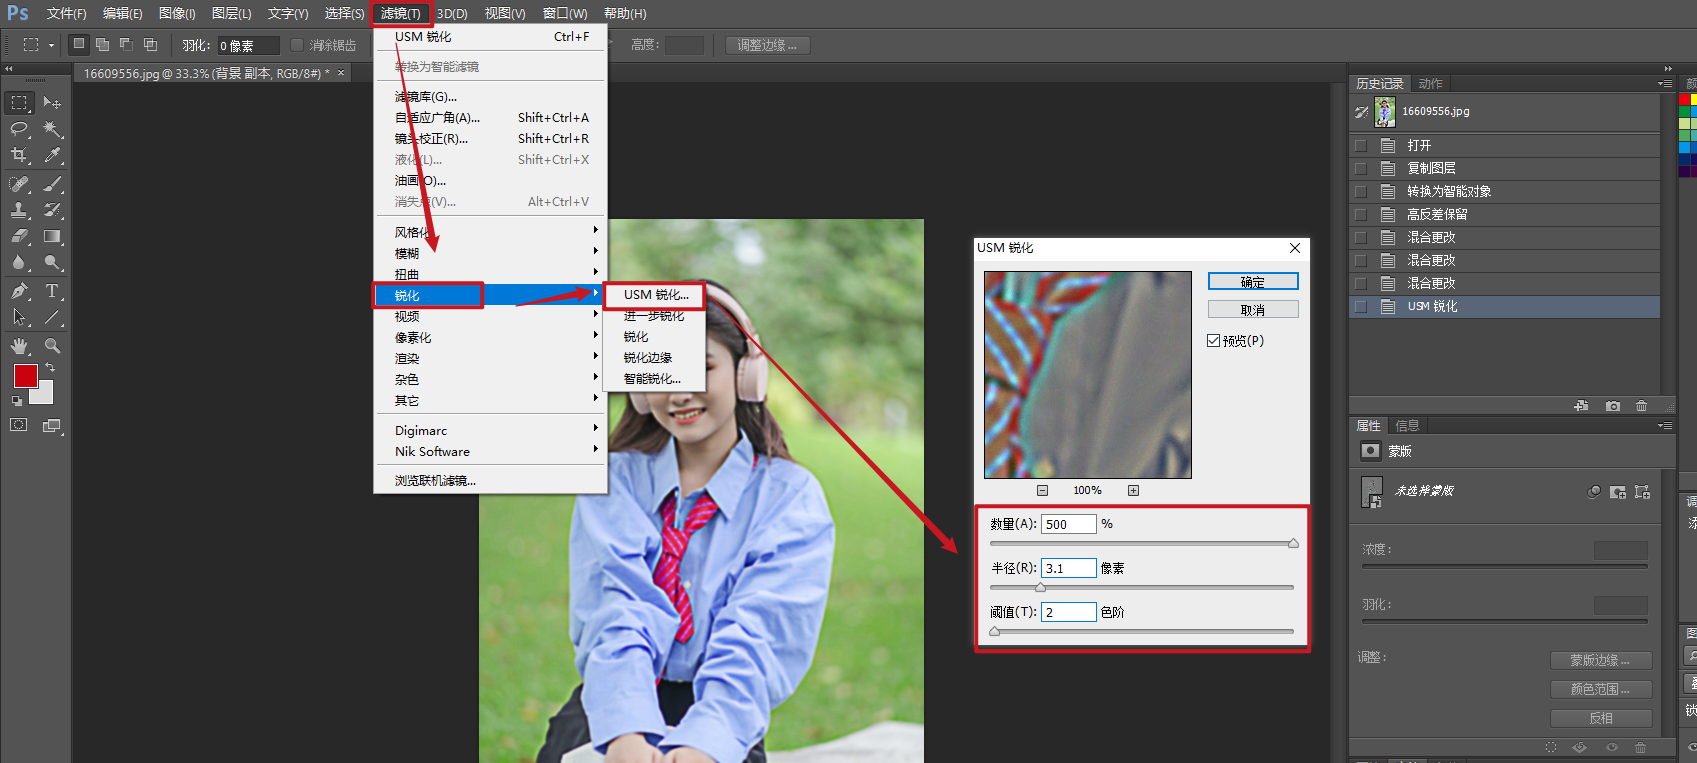Image resolution: width=1697 pixels, height=763 pixels.
Task: Set history brush source to 复制图层 state
Action: coord(1360,169)
